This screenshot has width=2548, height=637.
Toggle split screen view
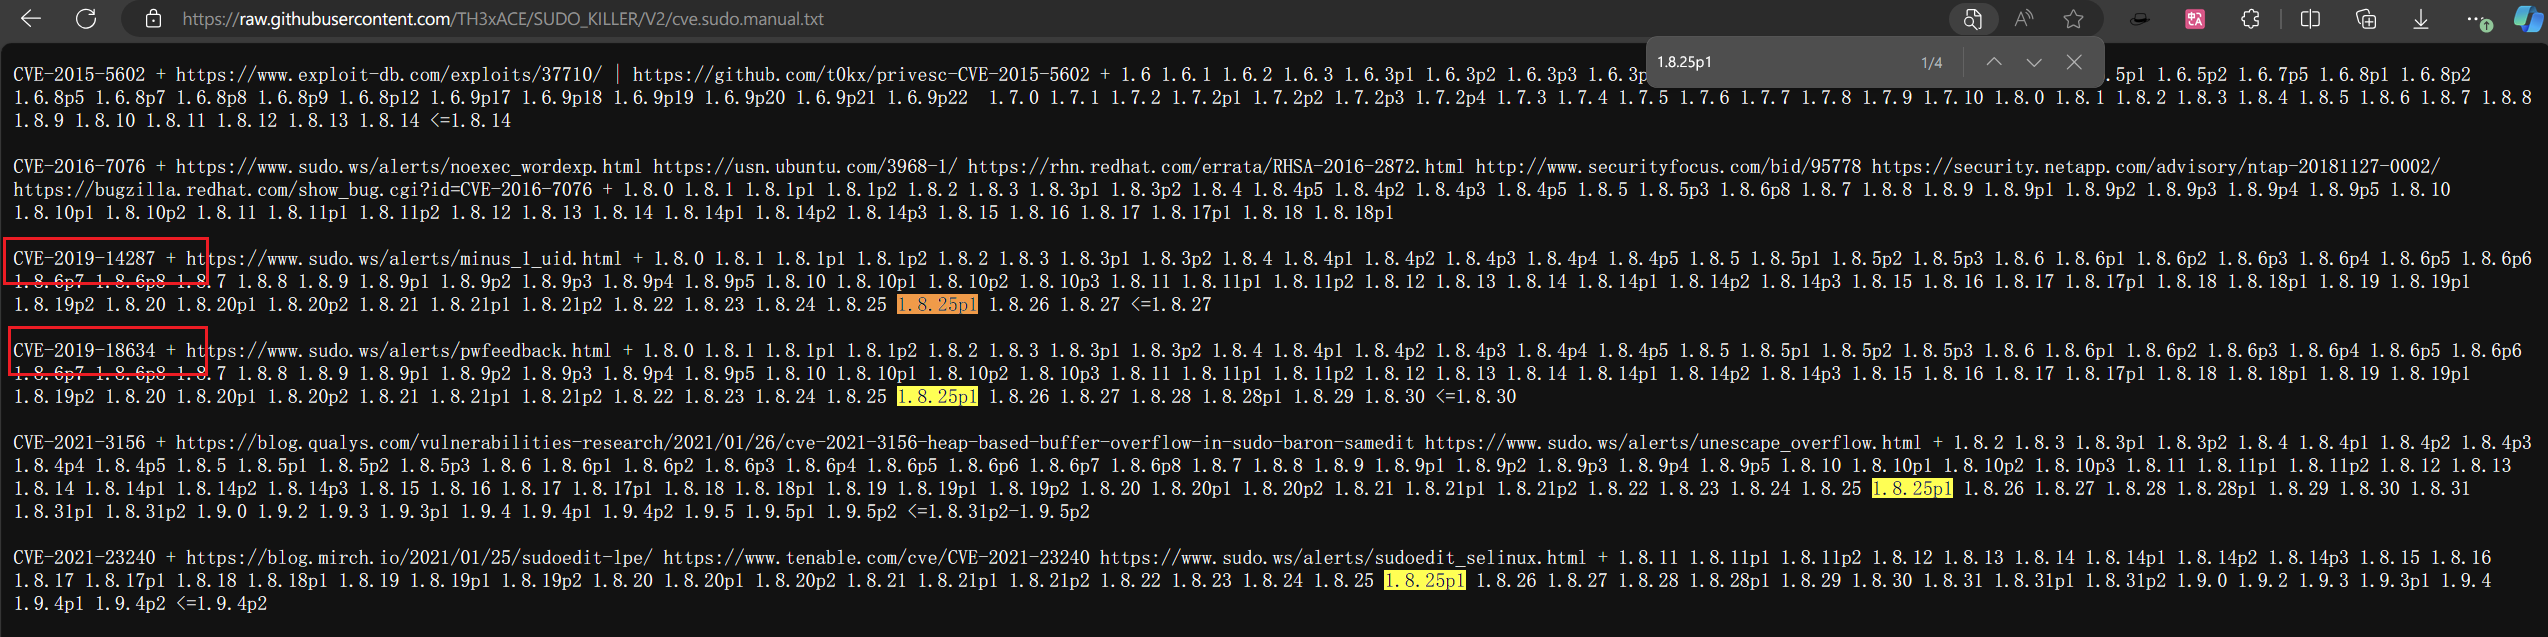pyautogui.click(x=2310, y=19)
